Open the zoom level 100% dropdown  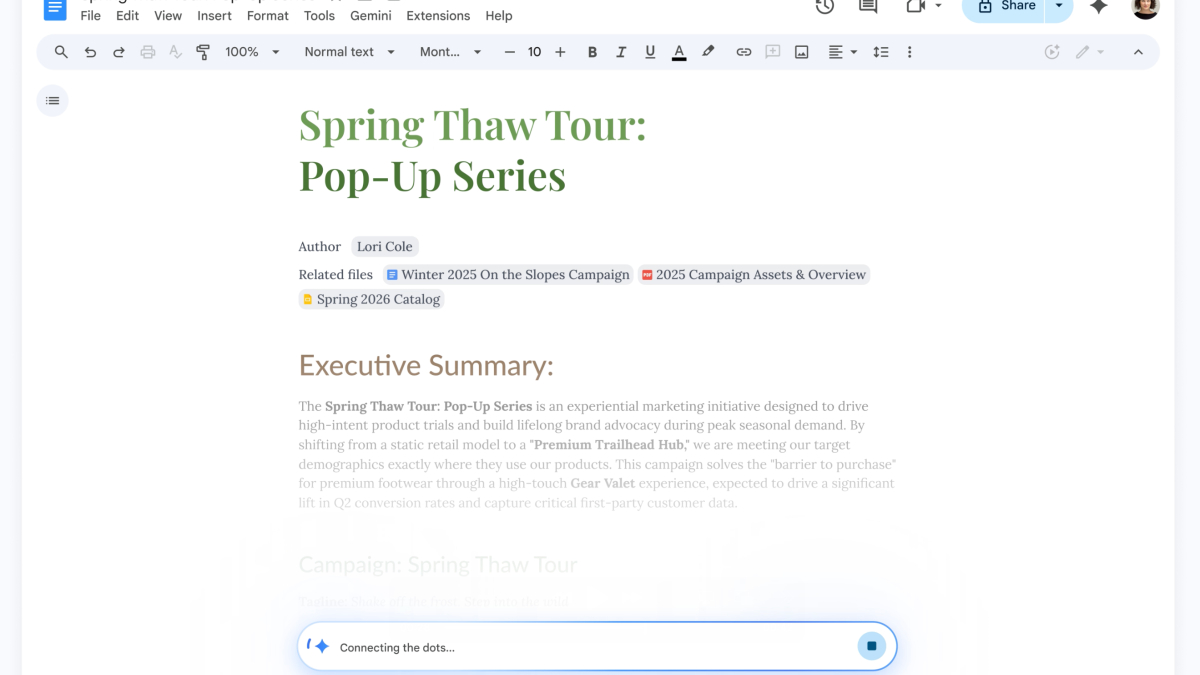252,52
